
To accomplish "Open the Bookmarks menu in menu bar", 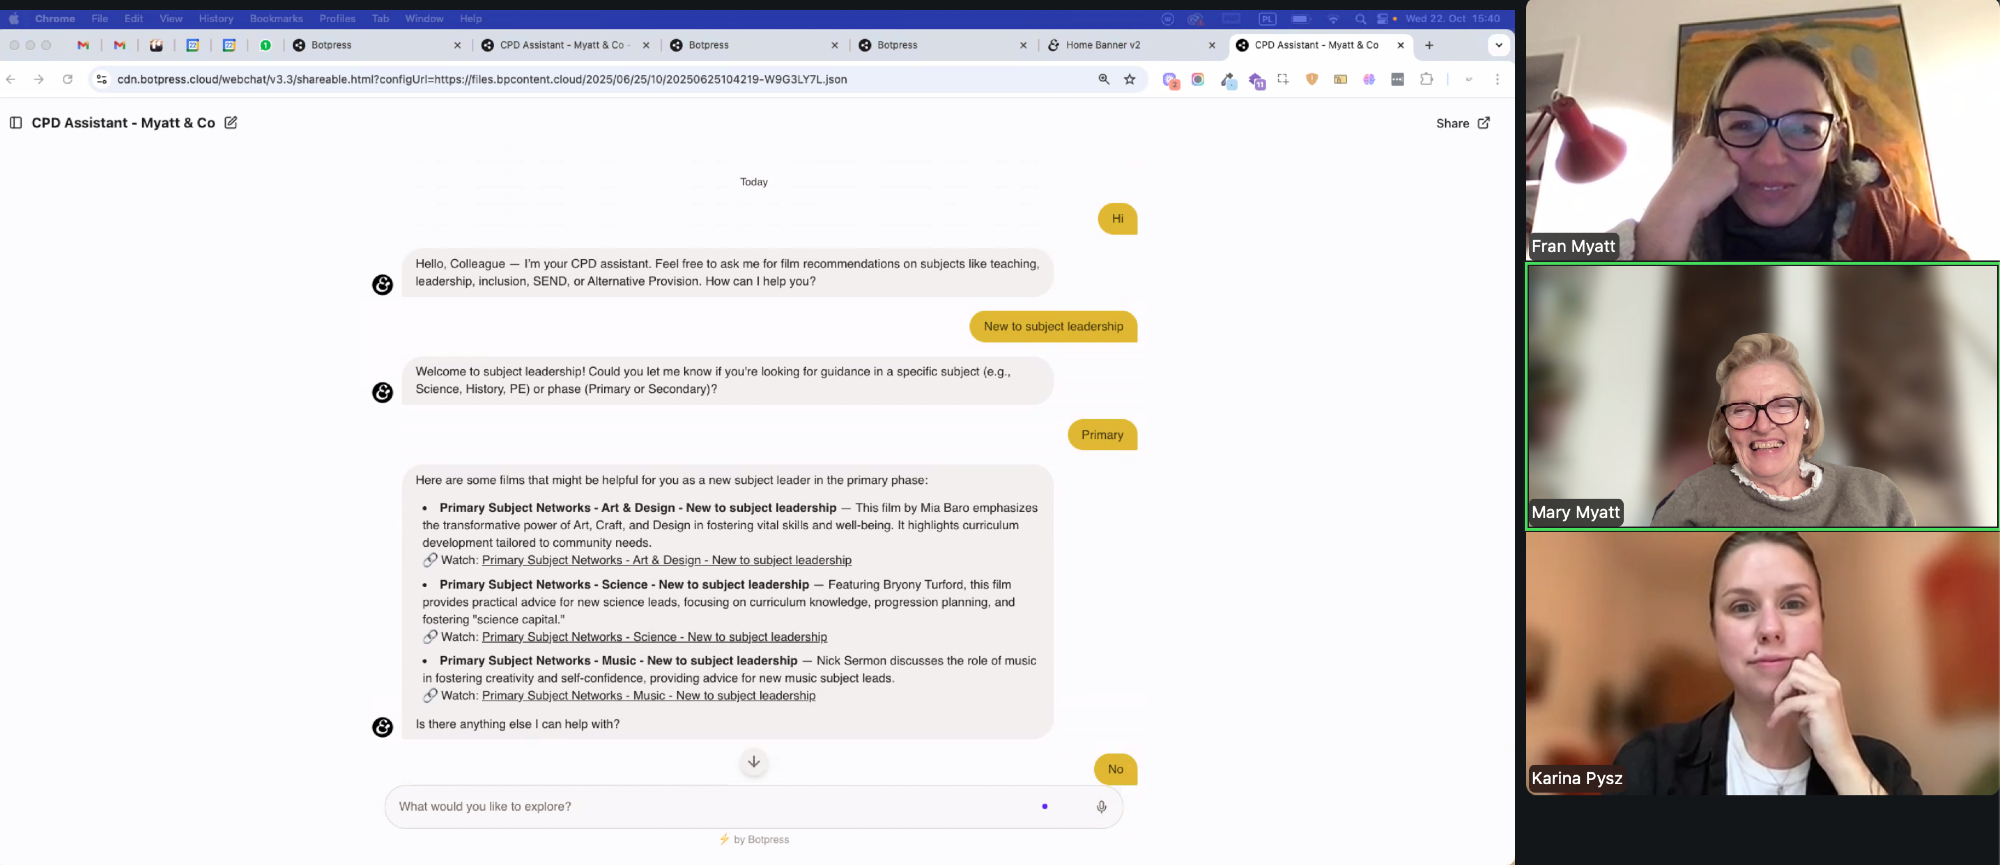I will (x=276, y=18).
